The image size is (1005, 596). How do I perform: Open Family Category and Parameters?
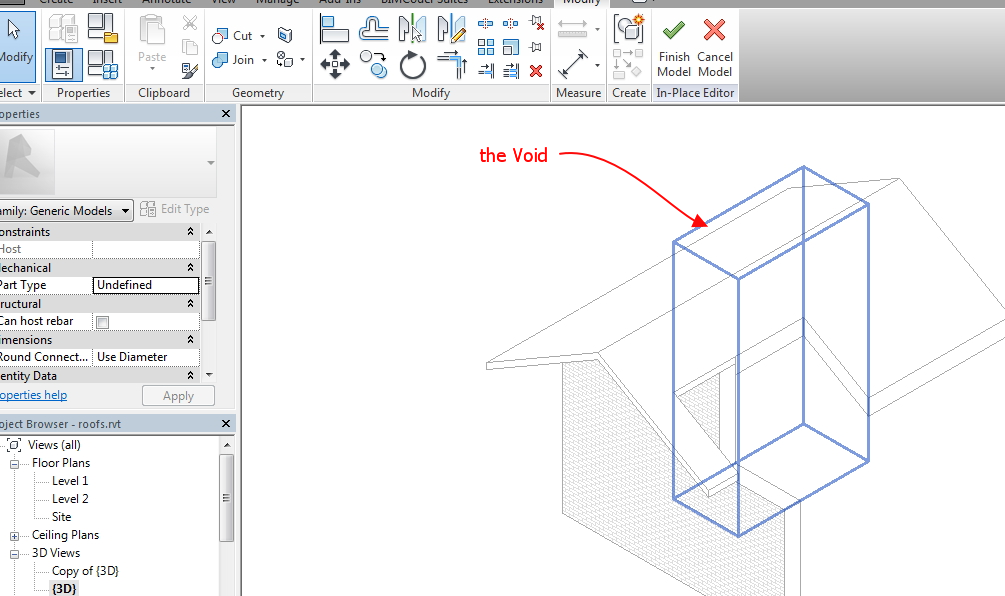(103, 28)
